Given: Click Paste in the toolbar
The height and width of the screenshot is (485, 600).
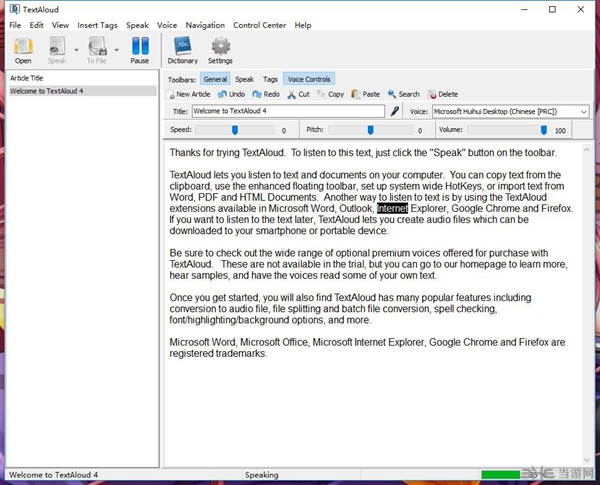Looking at the screenshot, I should (356, 94).
